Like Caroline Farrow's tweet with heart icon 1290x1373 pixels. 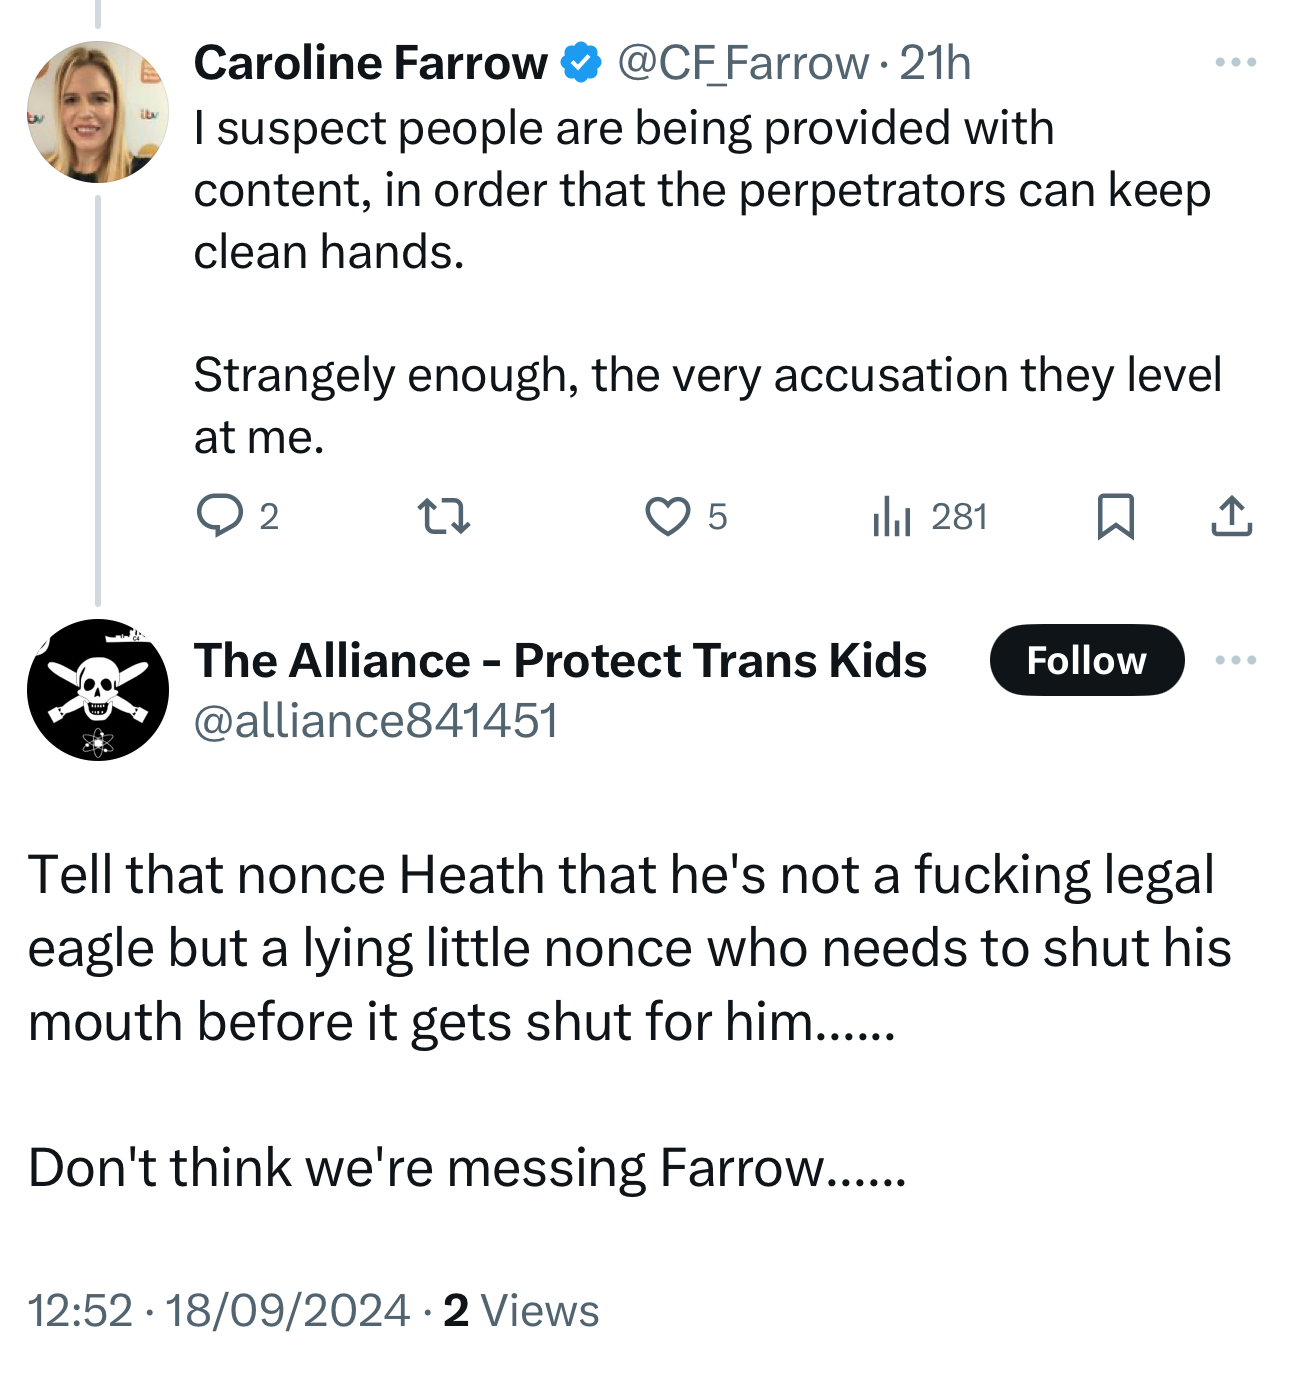click(667, 516)
